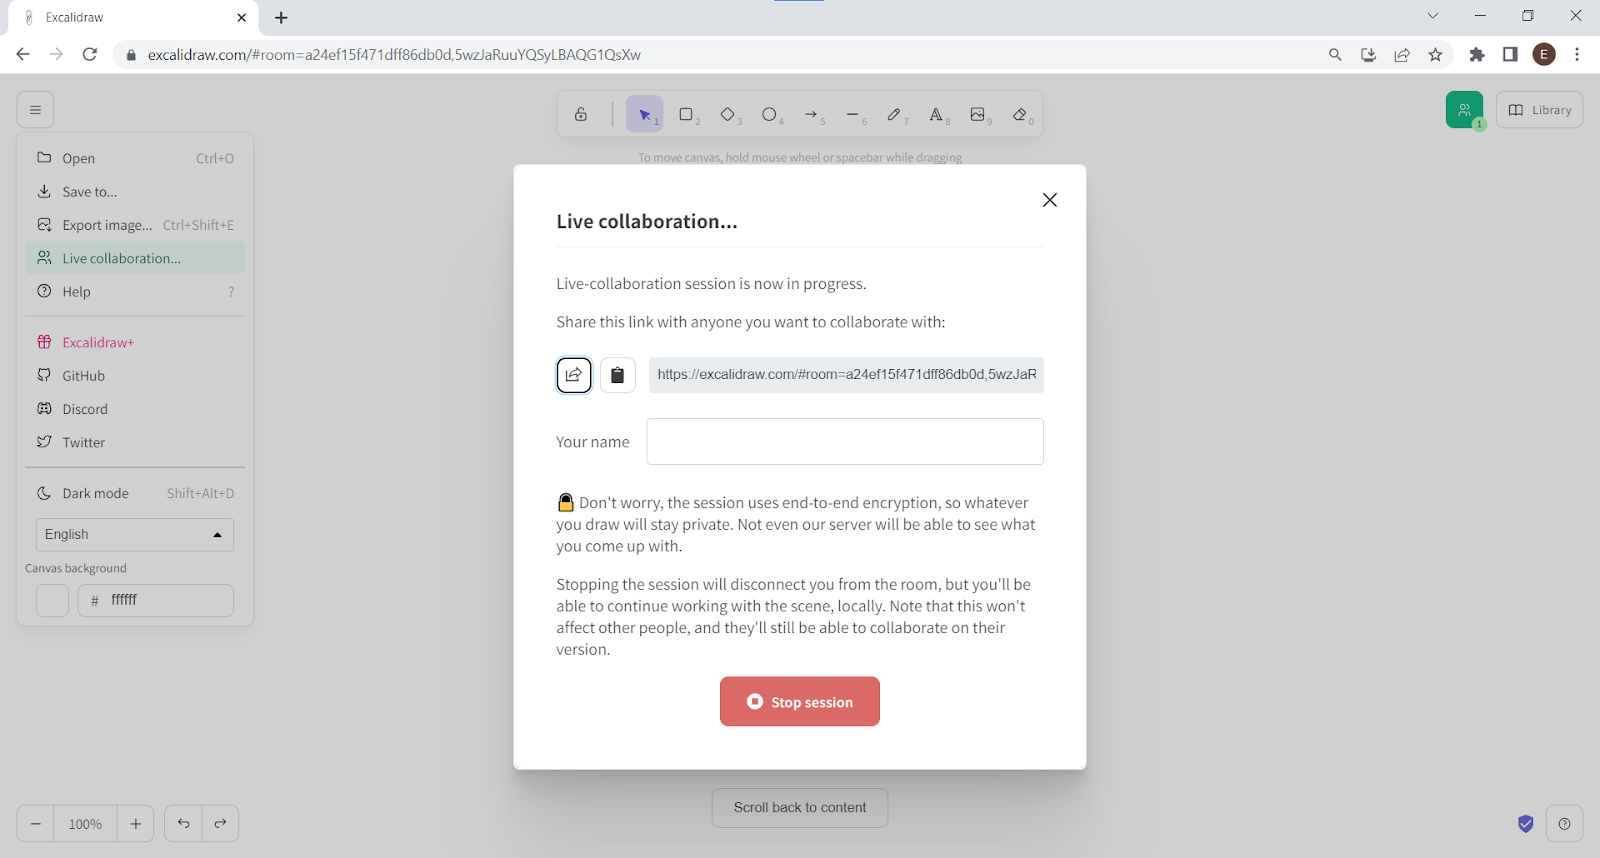Share this page via address bar icon
The width and height of the screenshot is (1600, 858).
(x=1402, y=55)
